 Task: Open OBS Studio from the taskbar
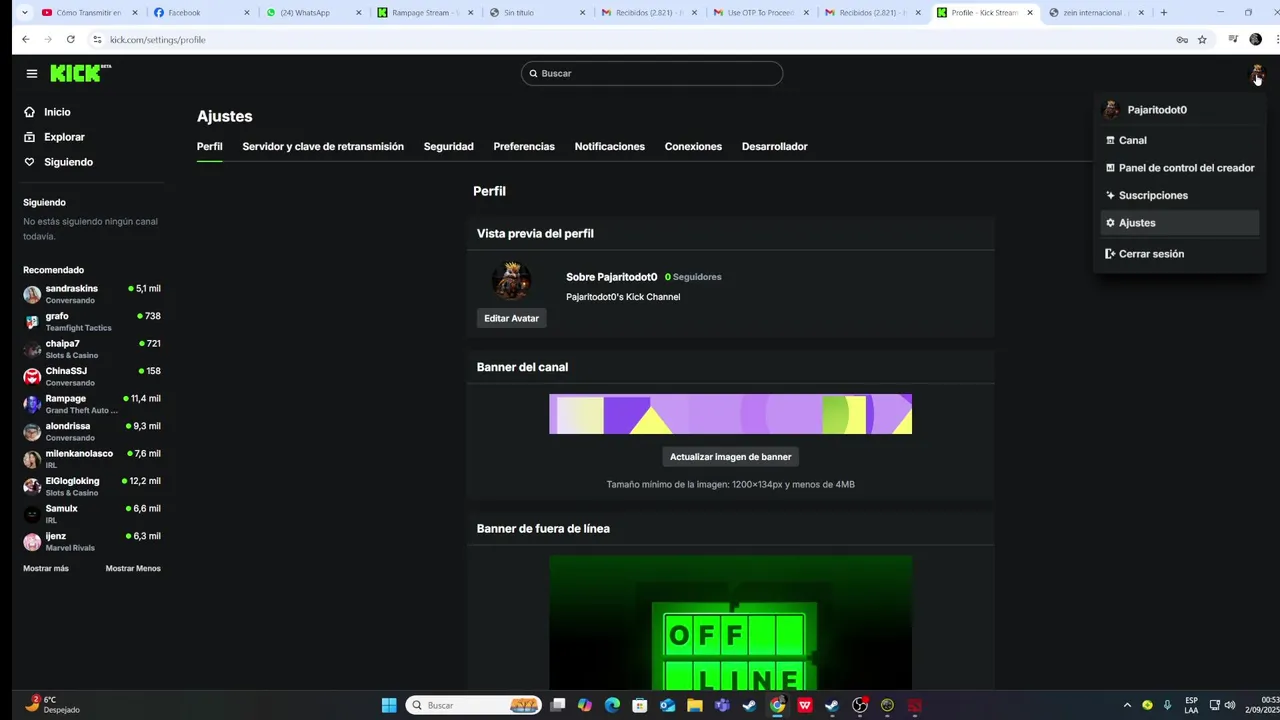(x=859, y=705)
